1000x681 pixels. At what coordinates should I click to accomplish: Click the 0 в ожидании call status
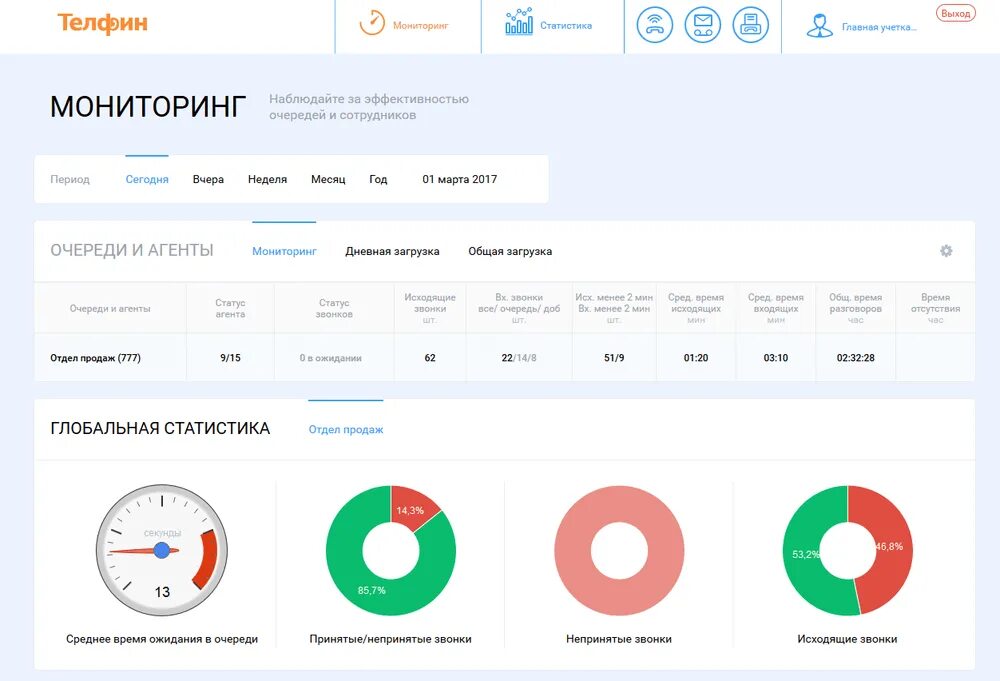330,358
